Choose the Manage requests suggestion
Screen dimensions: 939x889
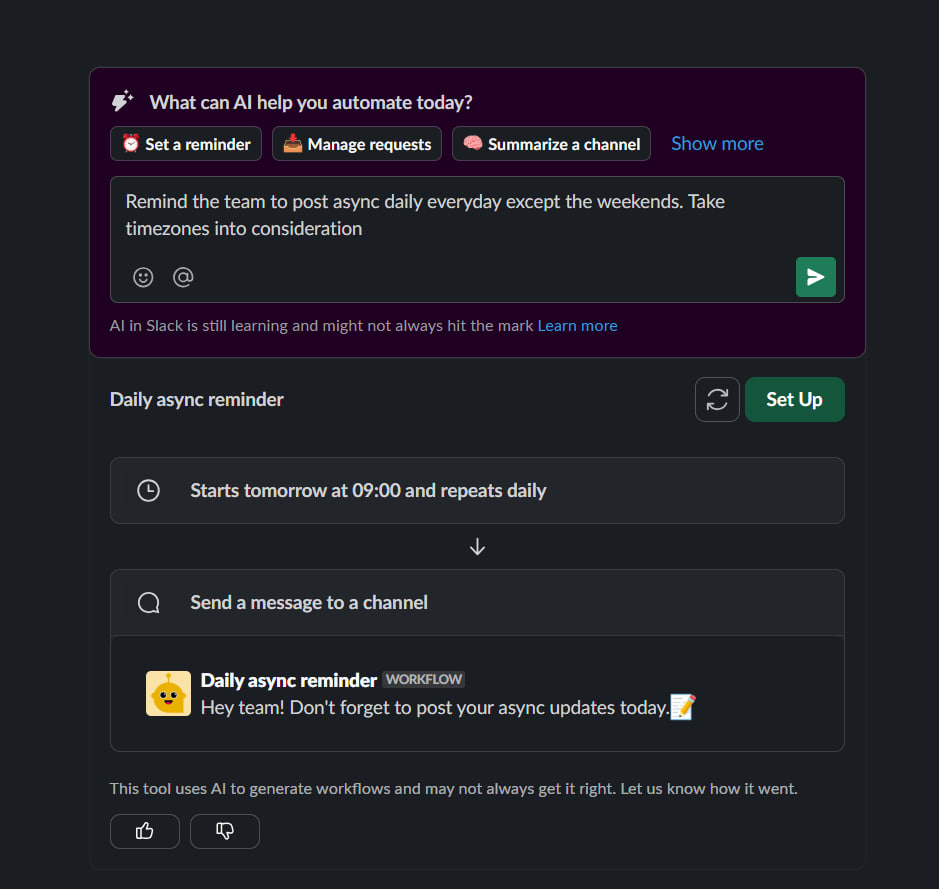(357, 144)
